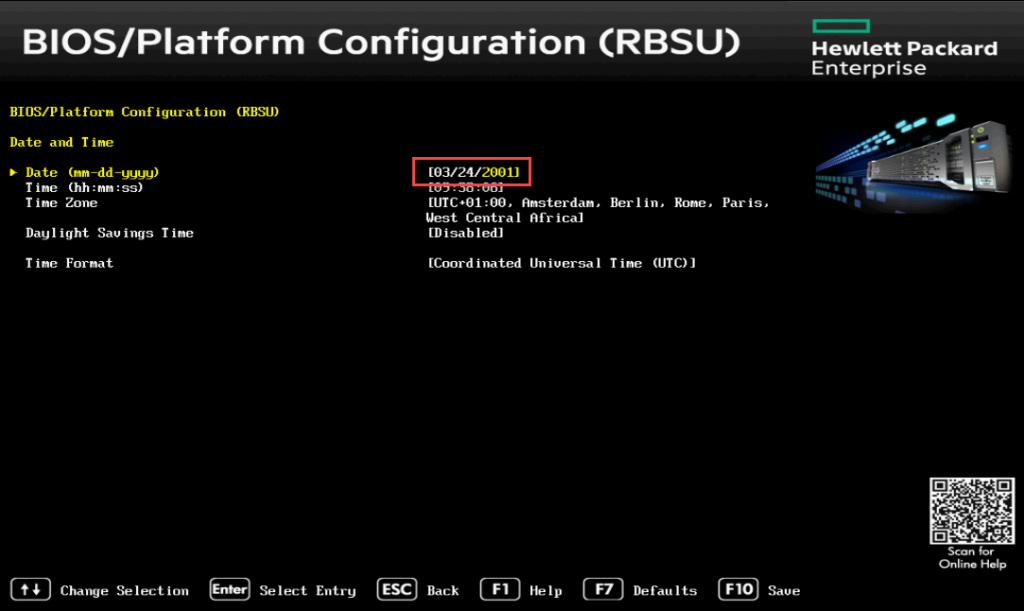Click the up/down arrows key icon
Image resolution: width=1024 pixels, height=611 pixels.
tap(29, 590)
